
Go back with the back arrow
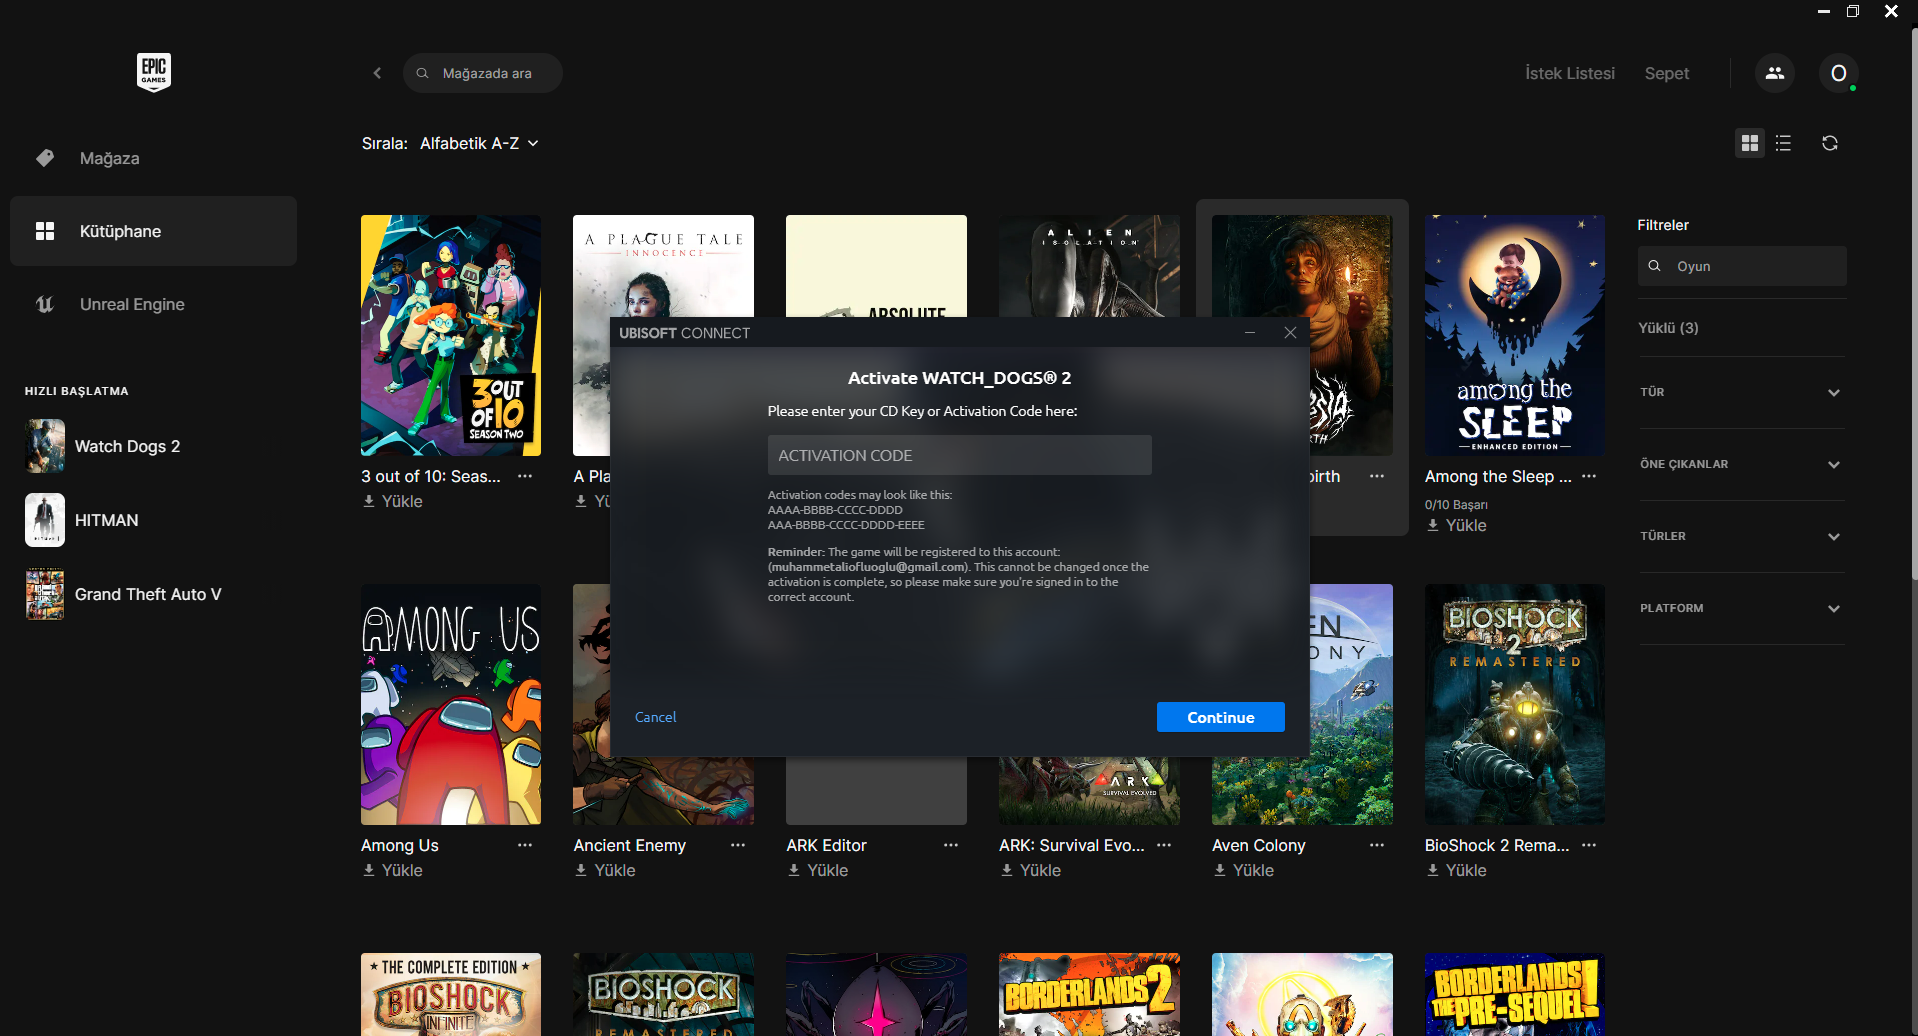[377, 73]
